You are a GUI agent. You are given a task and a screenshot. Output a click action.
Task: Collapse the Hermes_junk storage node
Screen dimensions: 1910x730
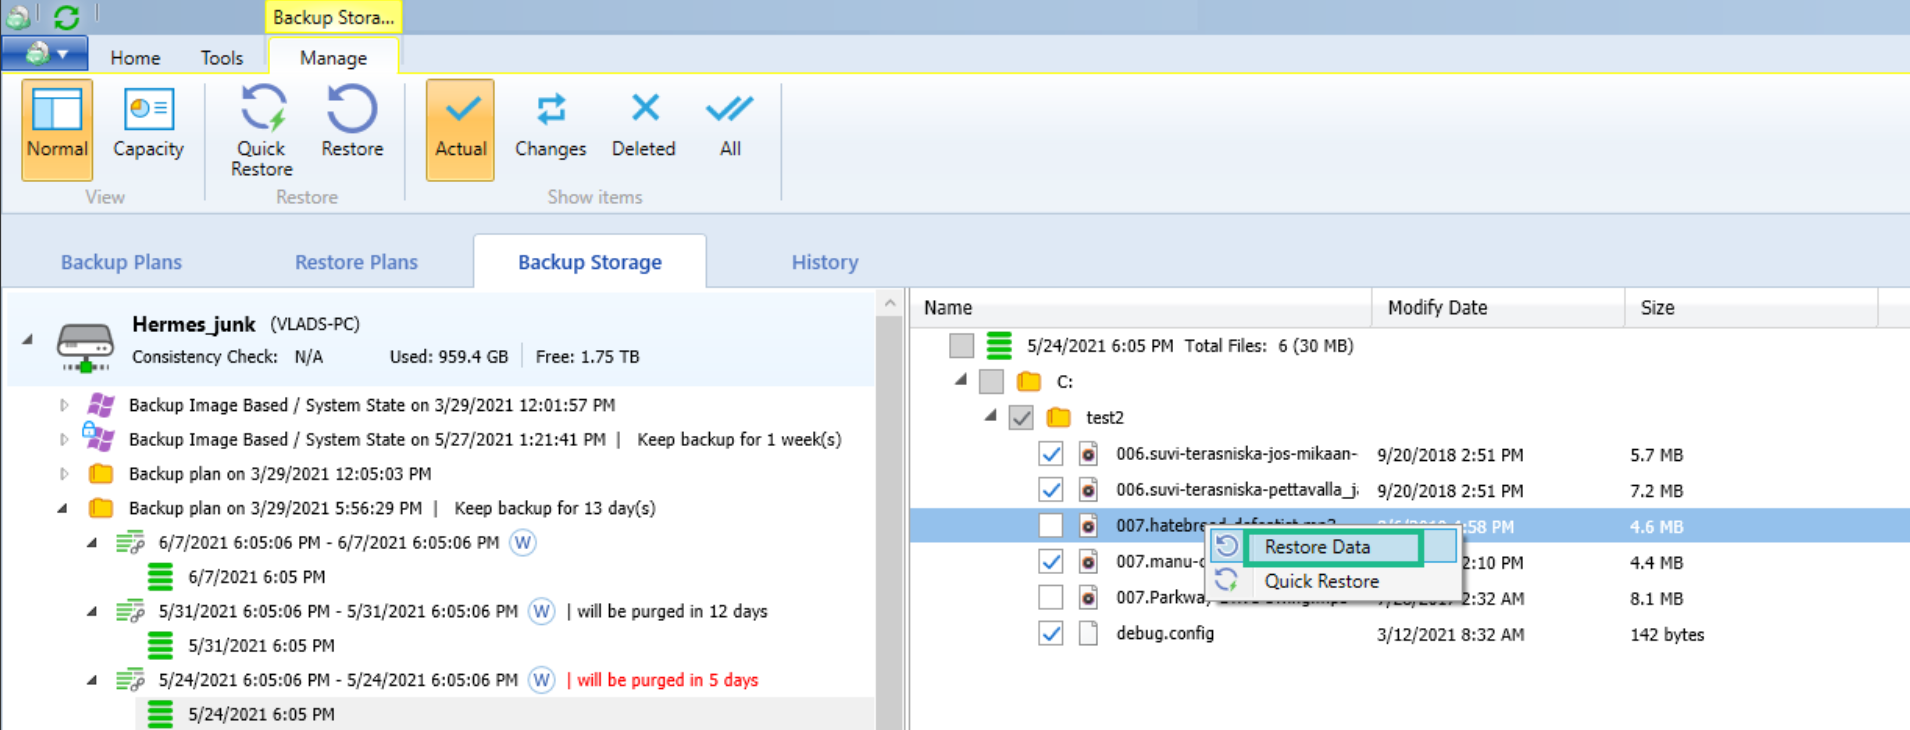click(28, 340)
